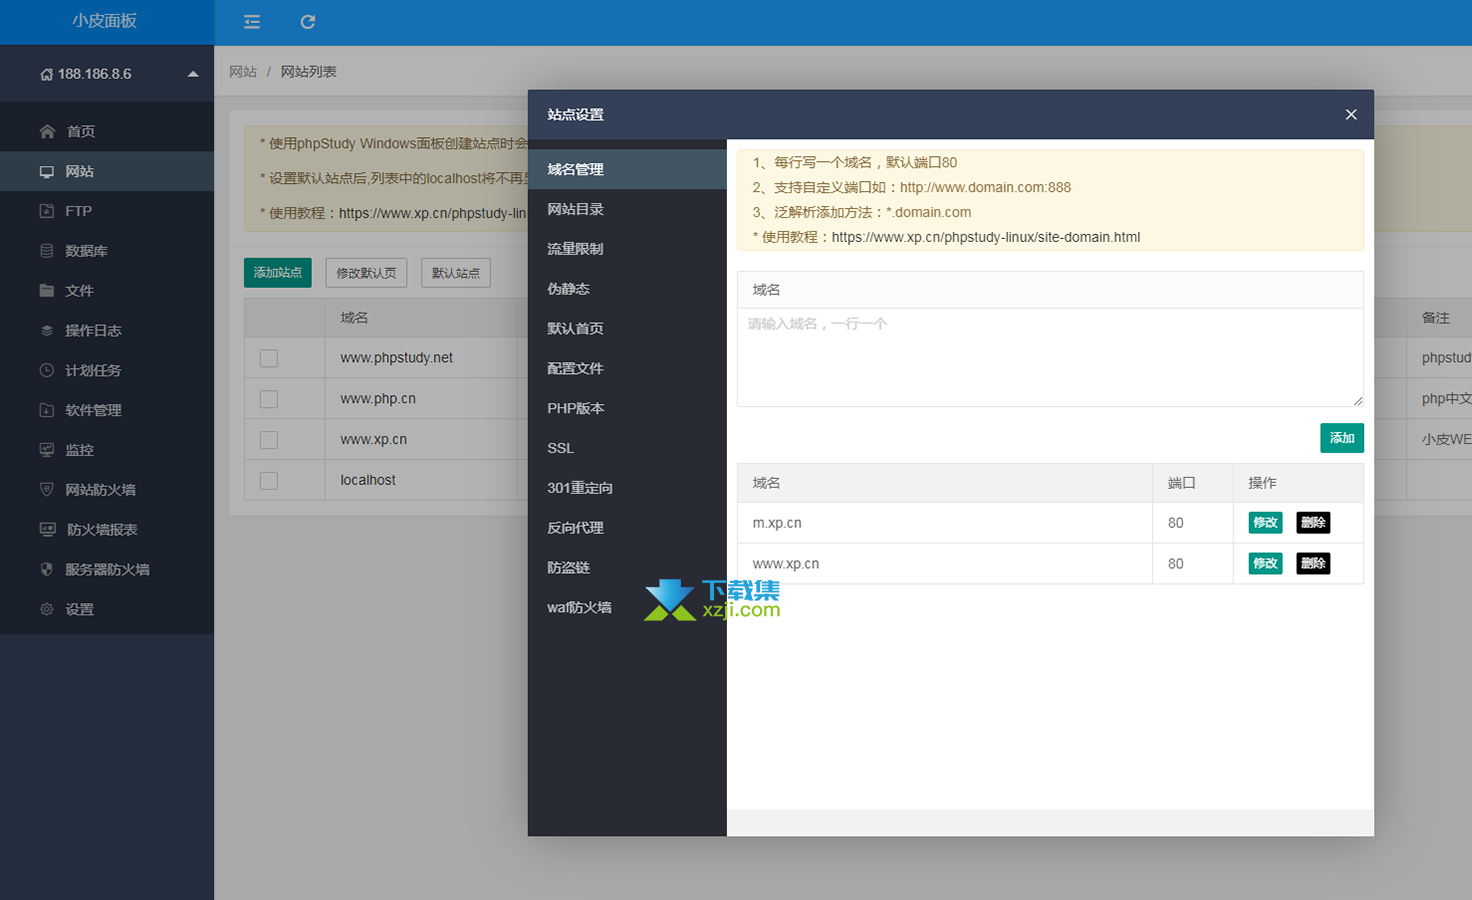Click www.php.cn in the site list

click(378, 398)
